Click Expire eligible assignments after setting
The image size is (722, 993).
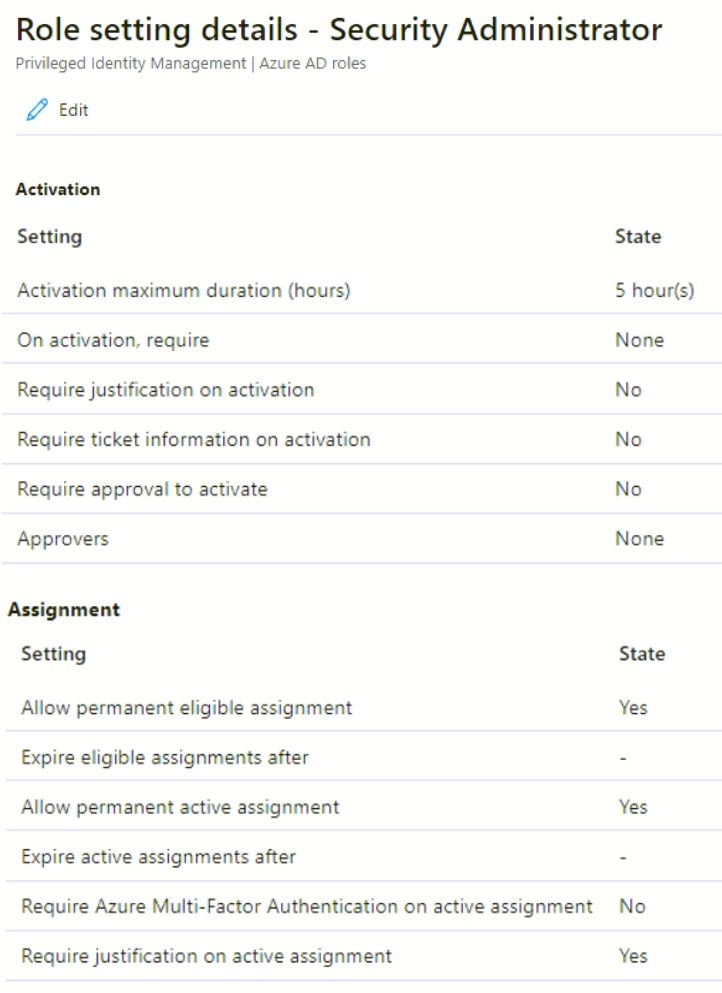click(165, 757)
